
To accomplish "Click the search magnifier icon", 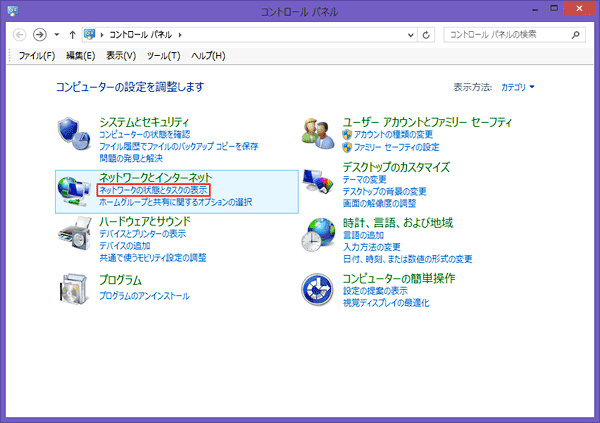I will 576,35.
